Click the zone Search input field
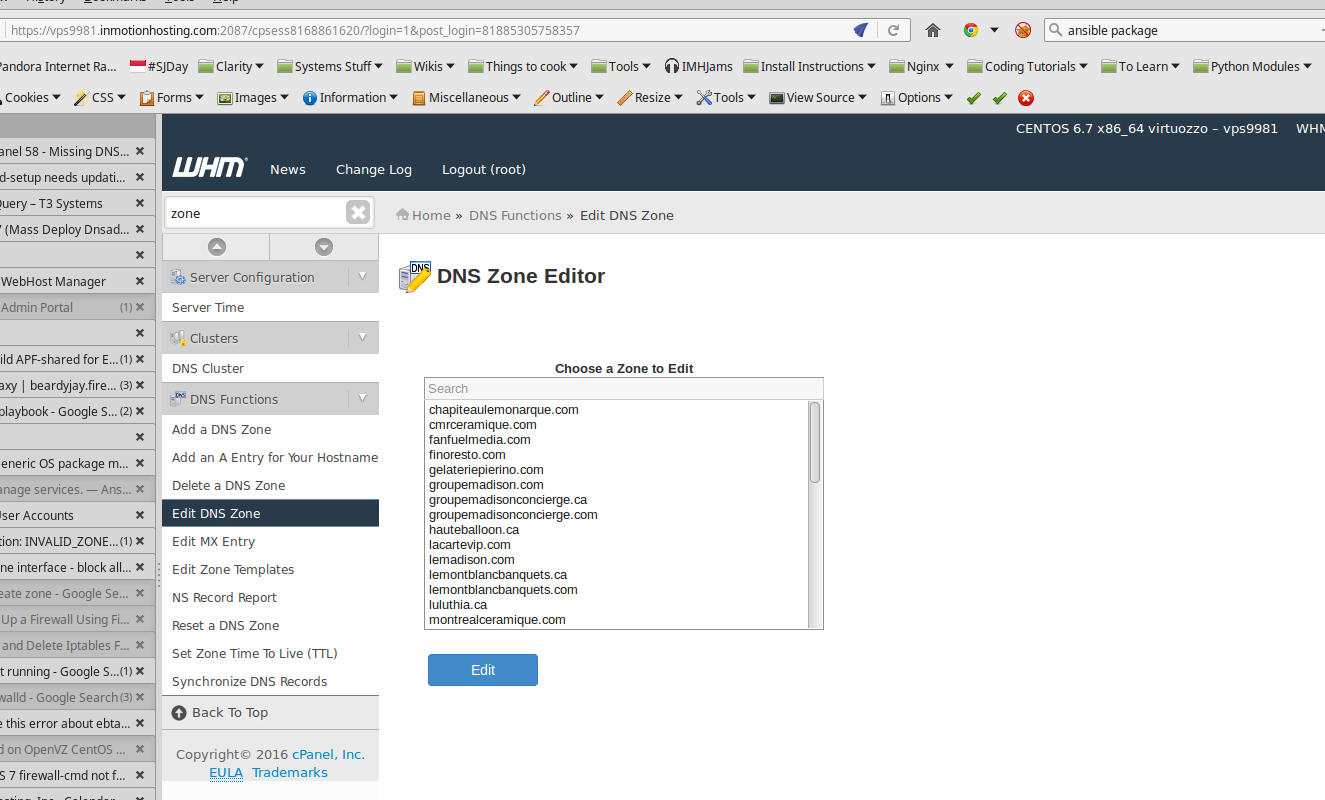Image resolution: width=1325 pixels, height=800 pixels. pyautogui.click(x=623, y=388)
